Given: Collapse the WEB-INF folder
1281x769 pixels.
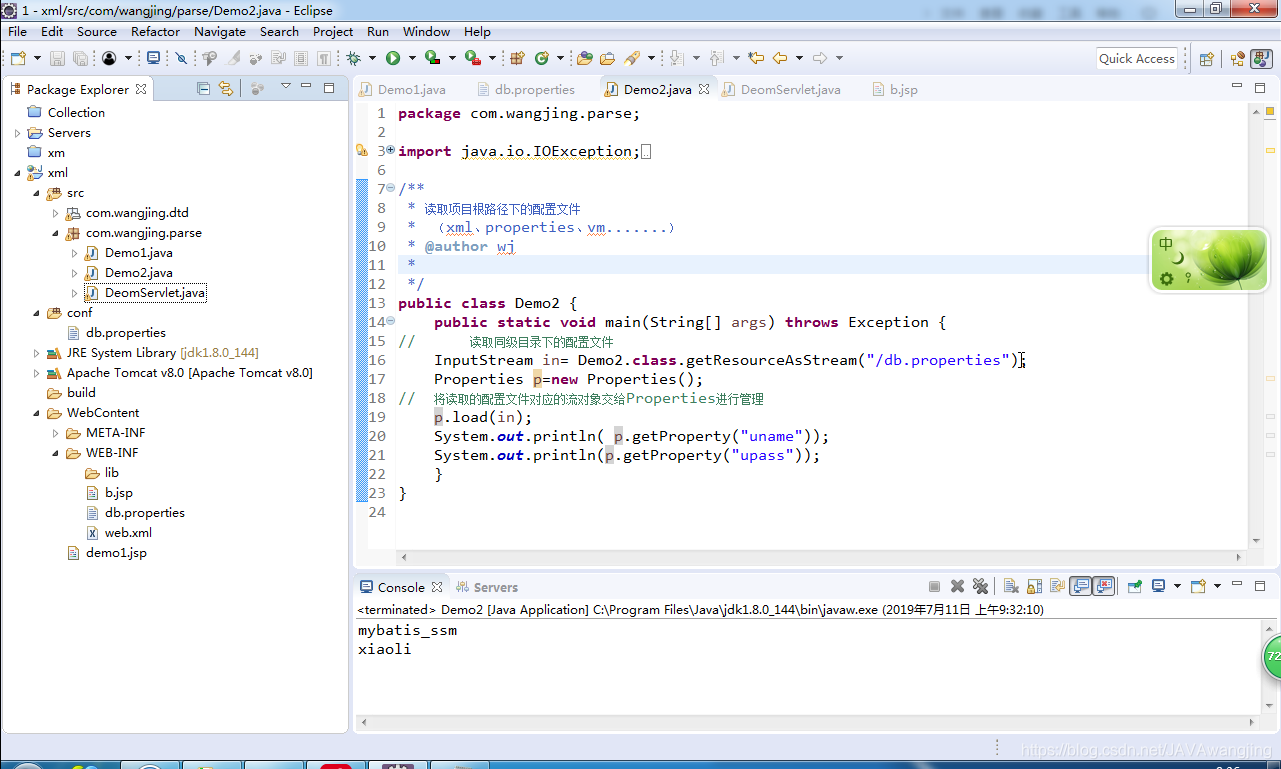Looking at the screenshot, I should click(55, 453).
